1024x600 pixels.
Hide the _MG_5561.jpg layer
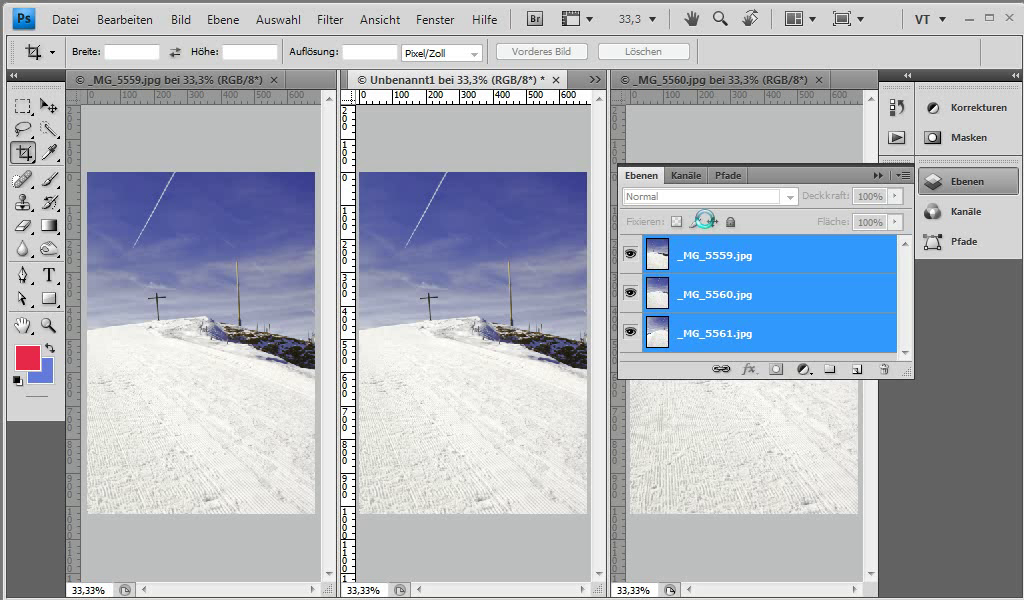tap(630, 332)
